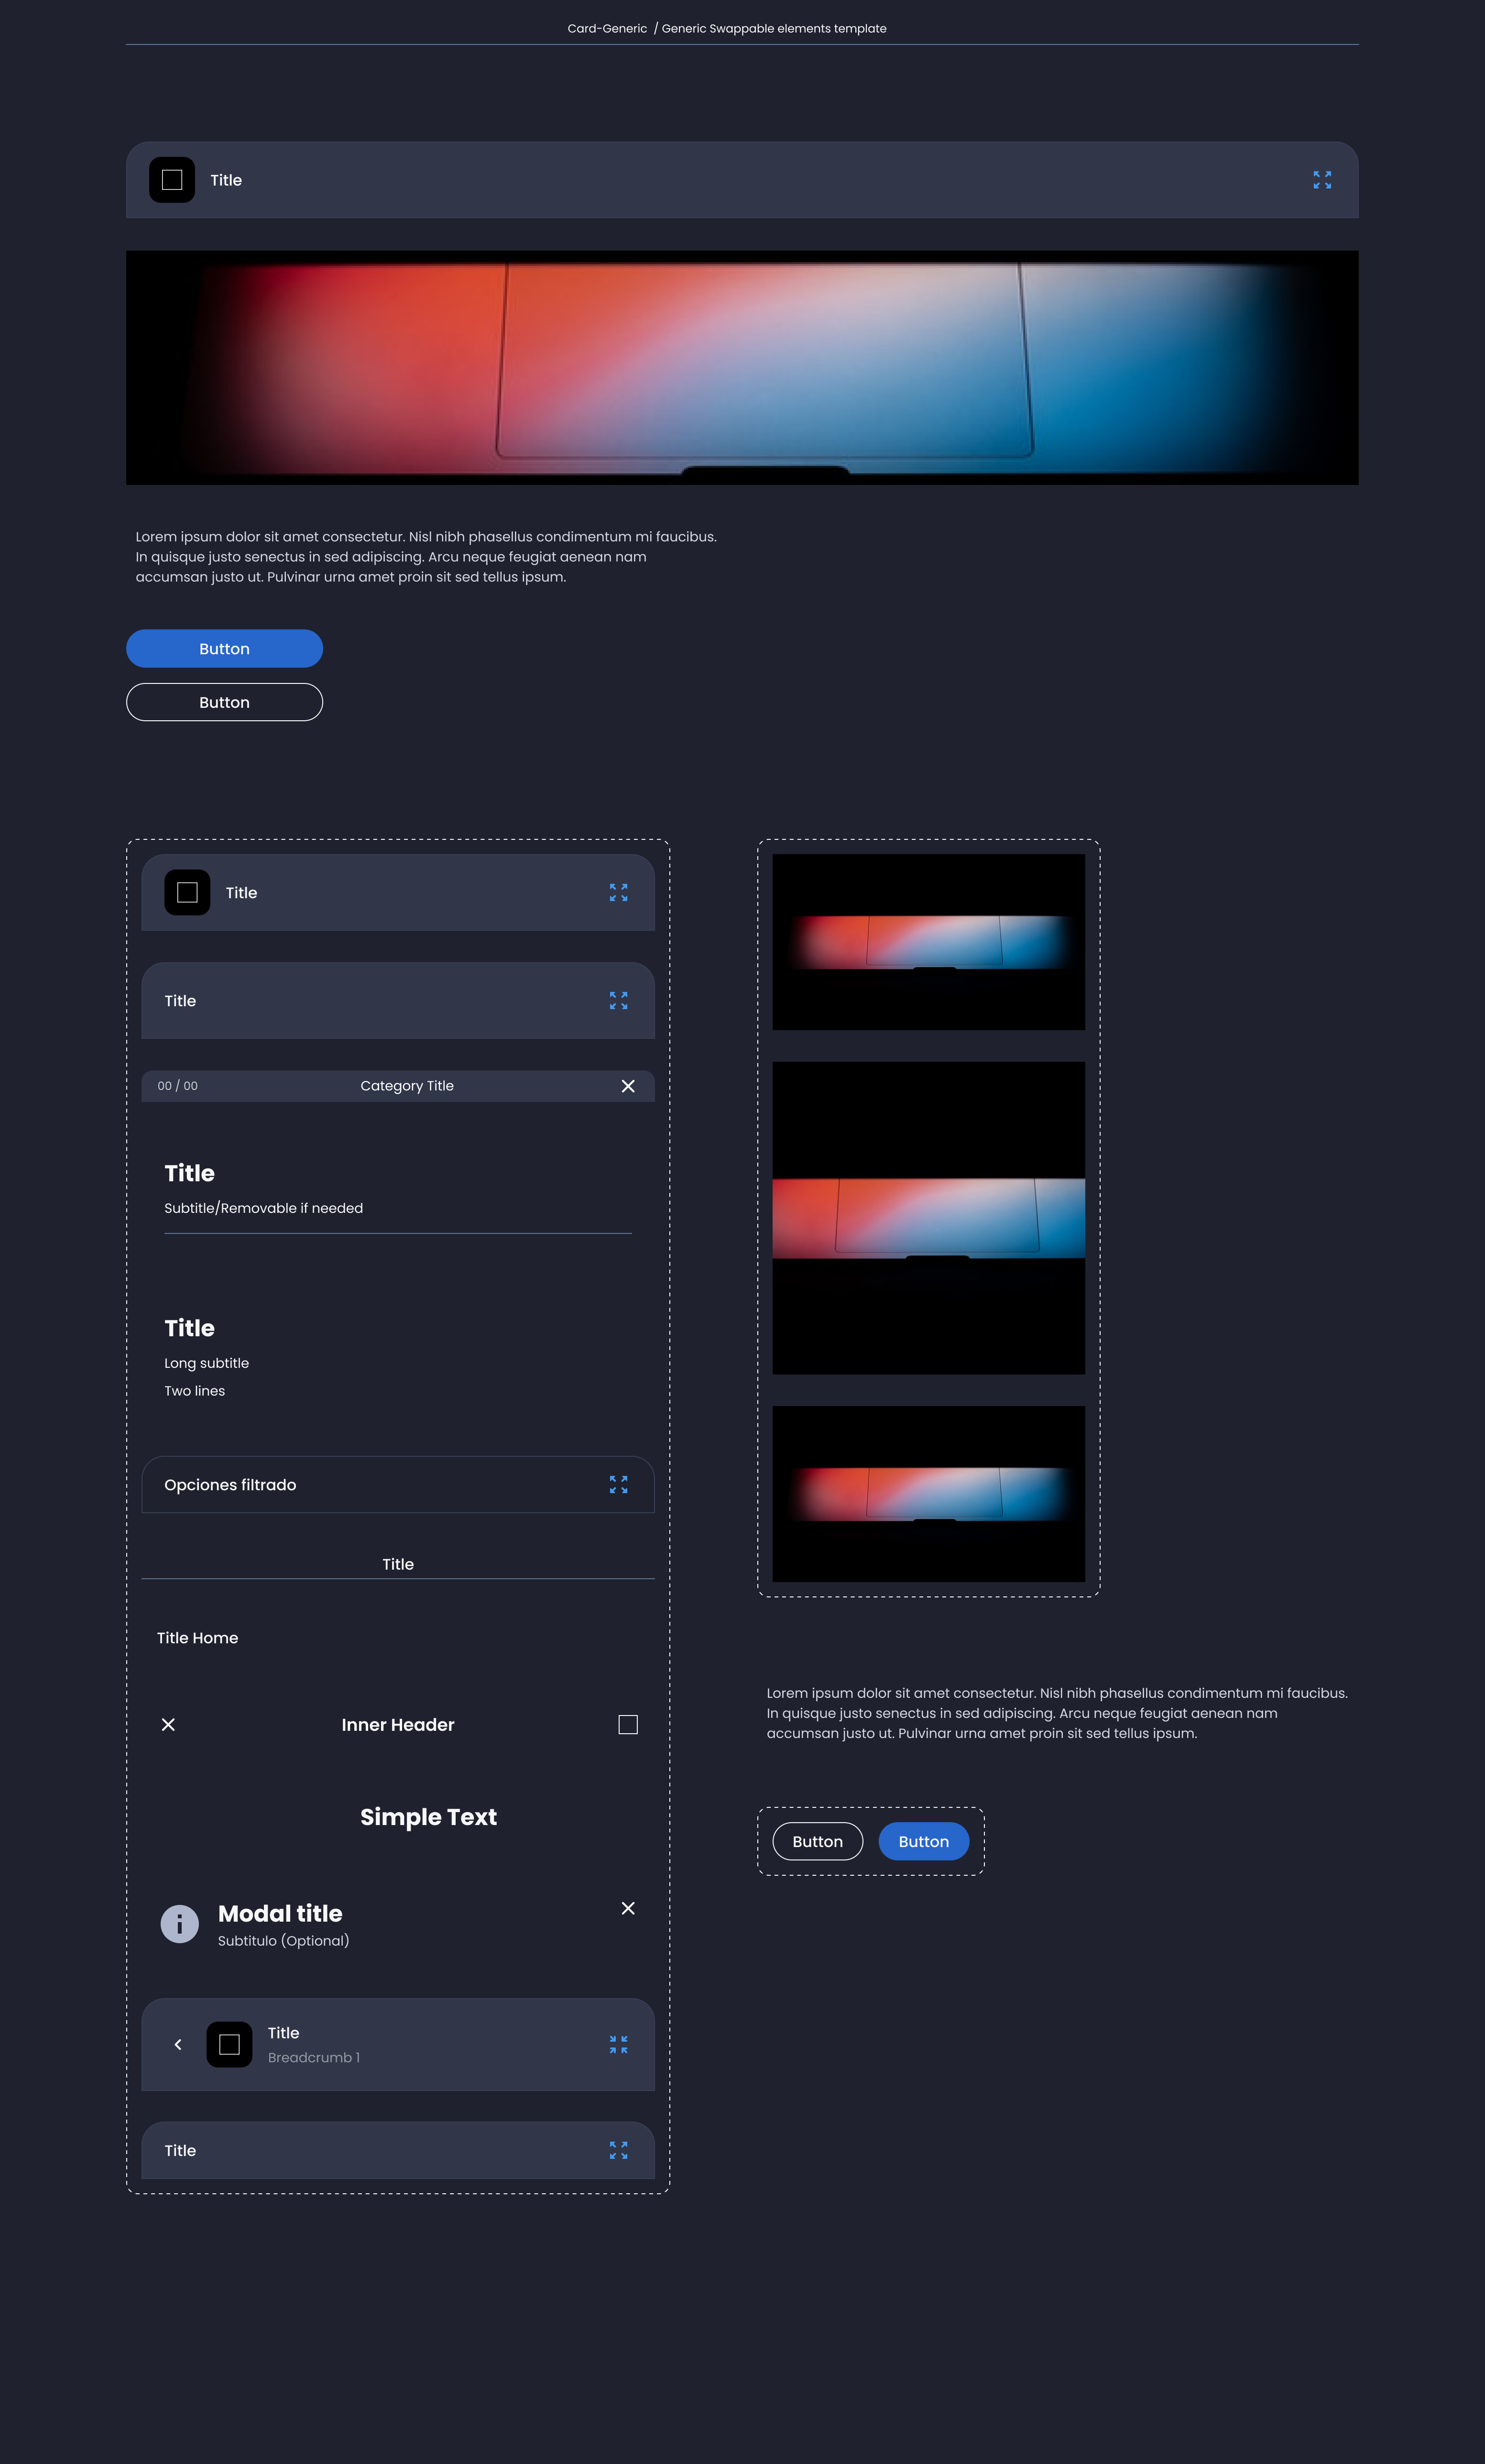Viewport: 1485px width, 2464px height.
Task: Click the Long subtitle text
Action: (206, 1363)
